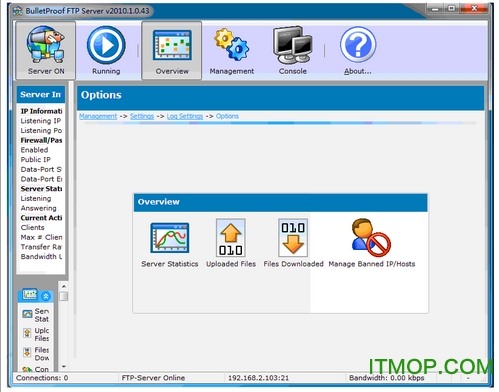Click the Options page header

coord(280,98)
